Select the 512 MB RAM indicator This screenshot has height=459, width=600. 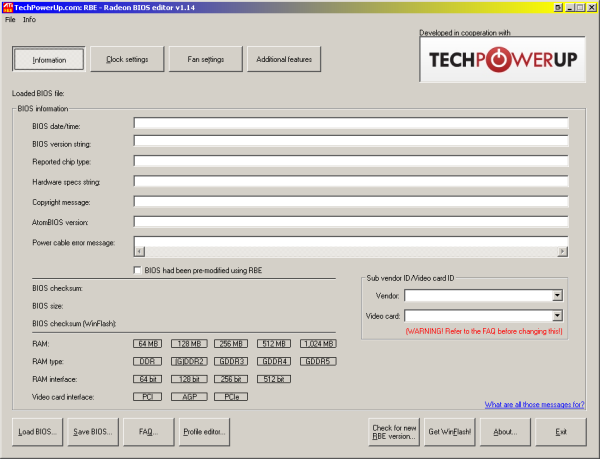pyautogui.click(x=274, y=343)
